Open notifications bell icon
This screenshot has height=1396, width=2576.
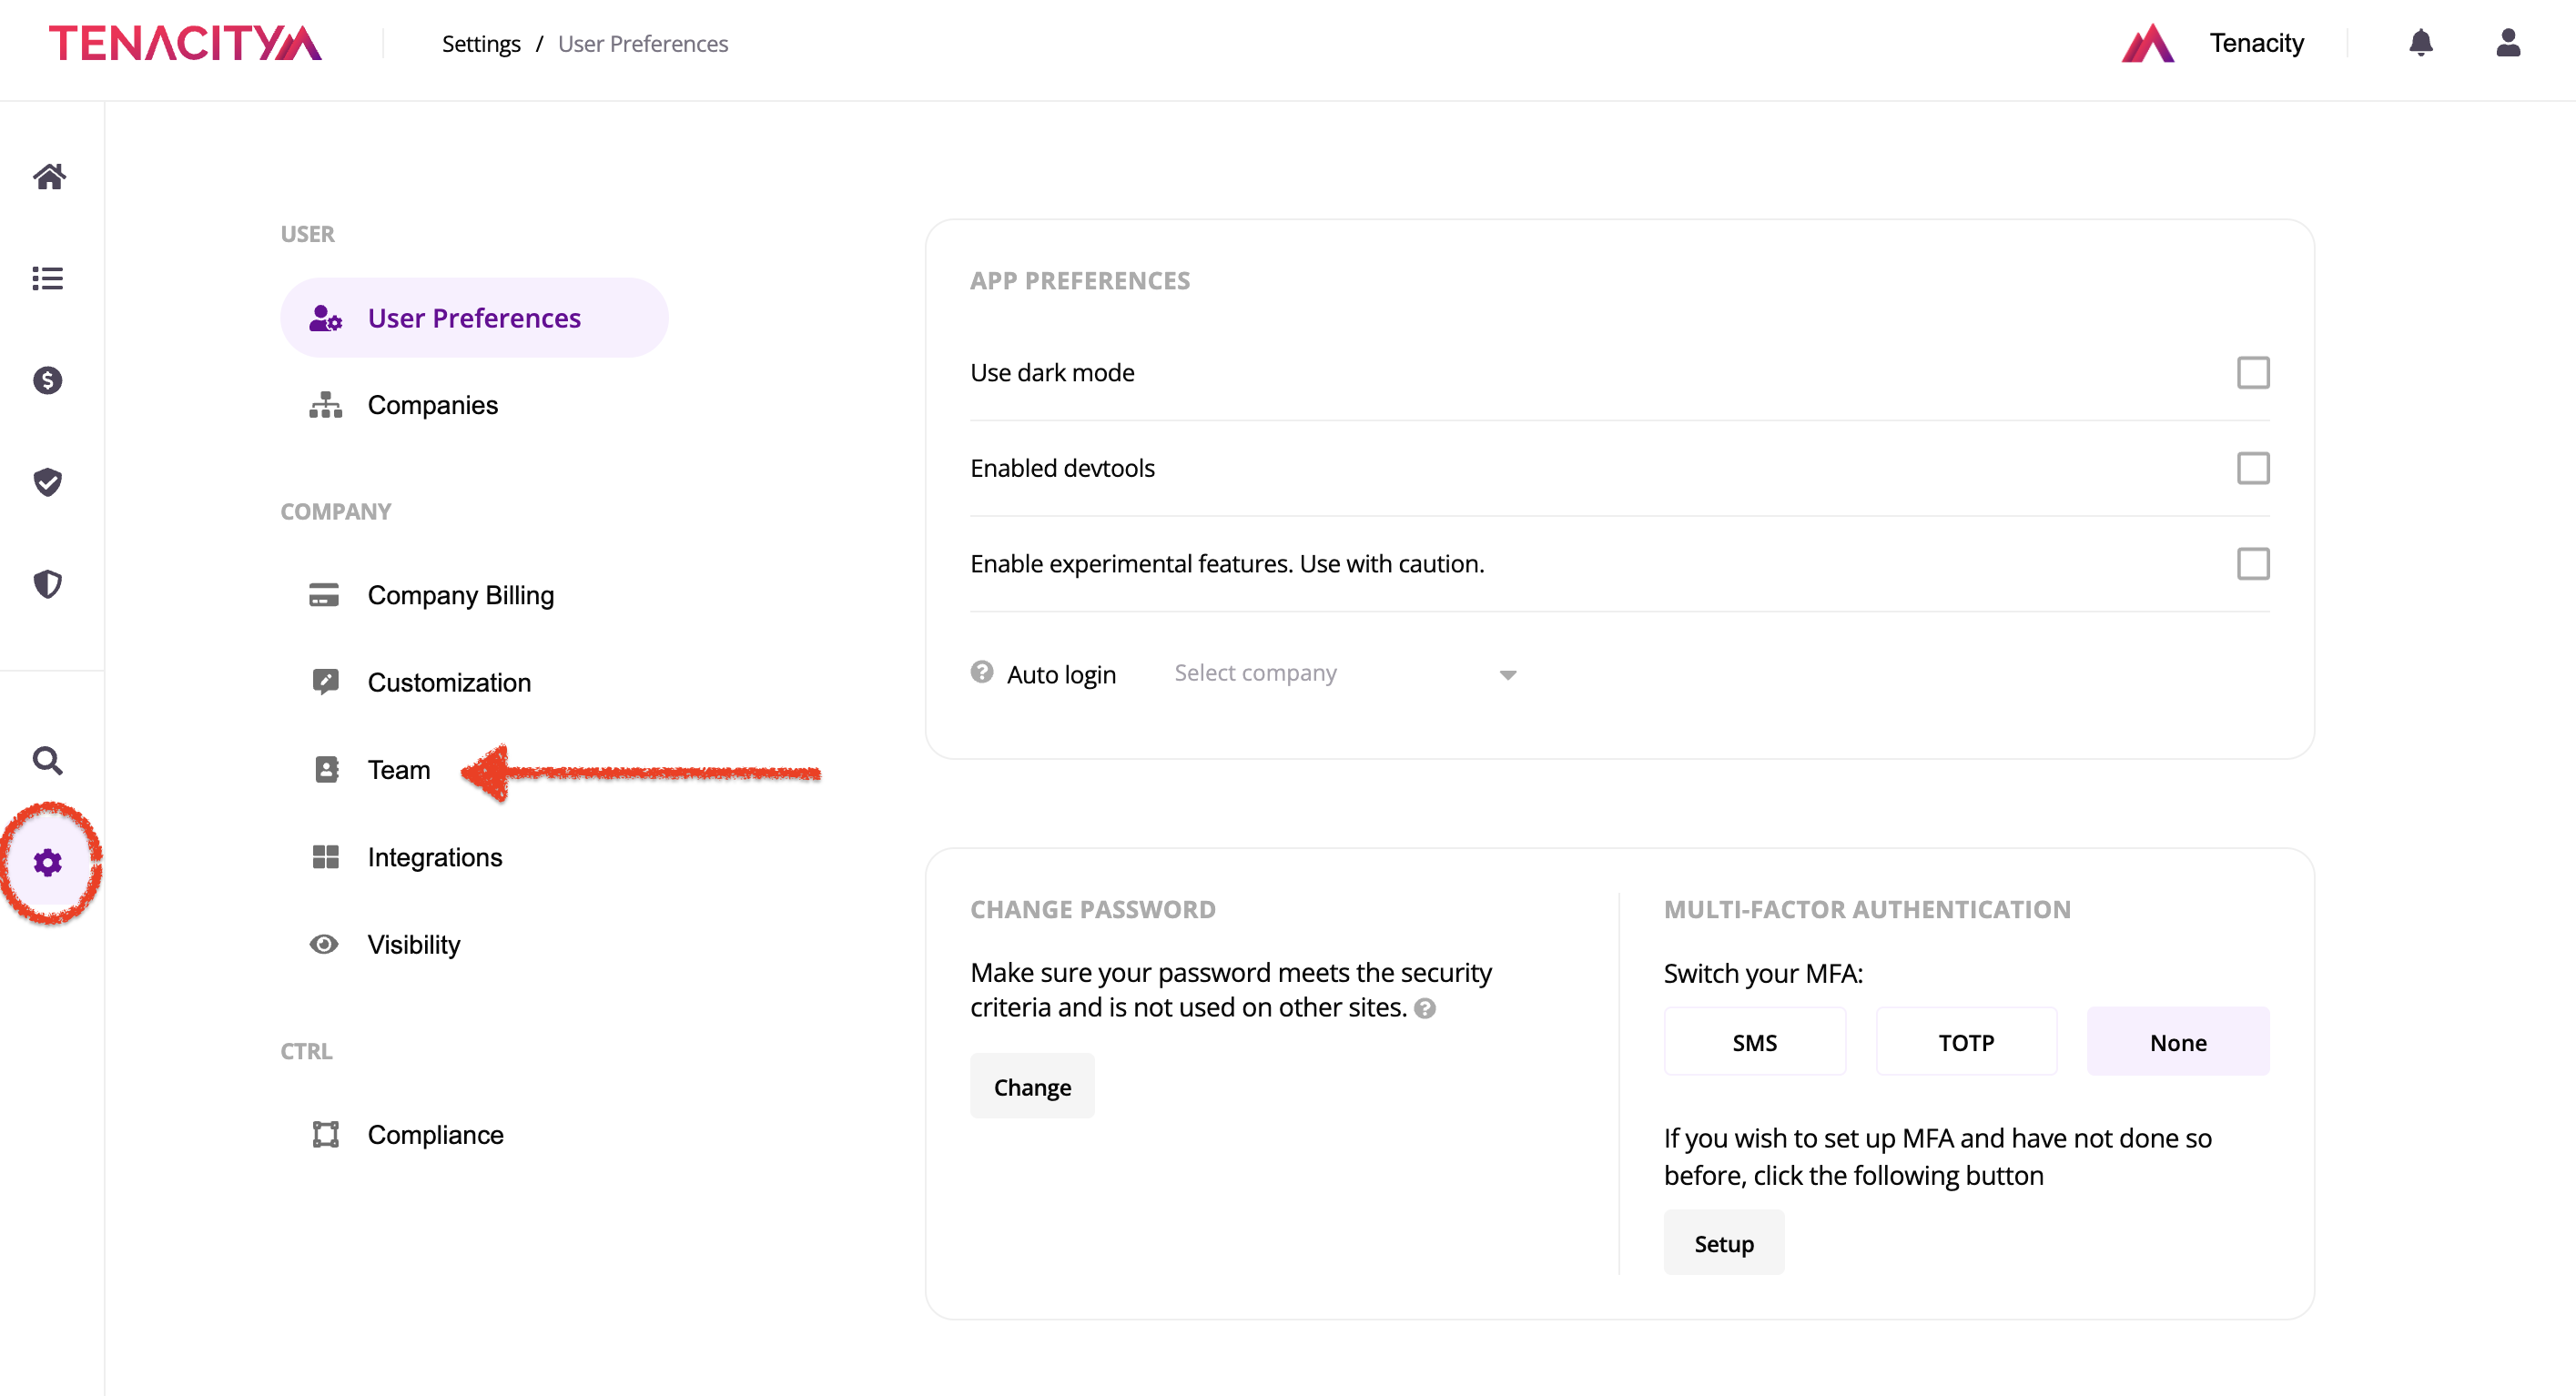click(2420, 43)
